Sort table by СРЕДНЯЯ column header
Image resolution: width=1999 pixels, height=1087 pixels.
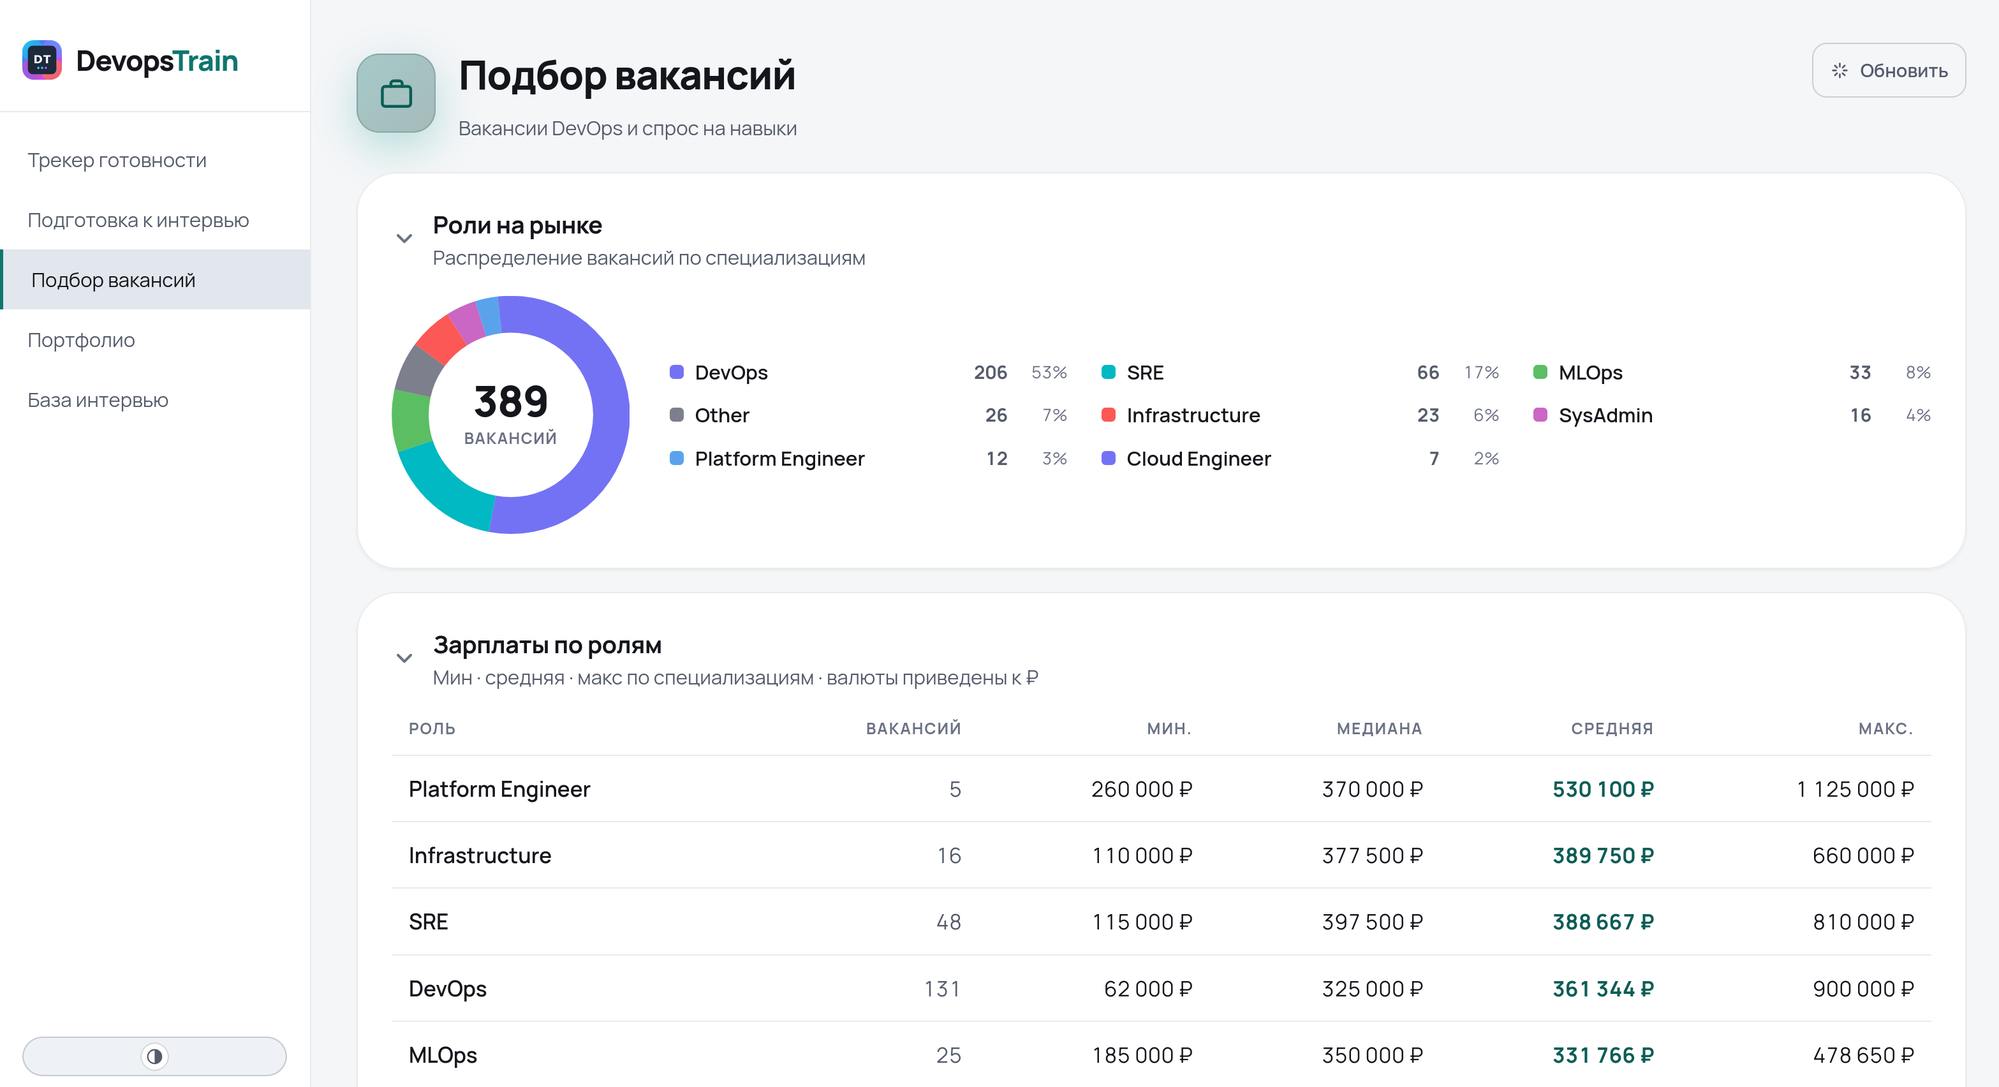(x=1612, y=729)
